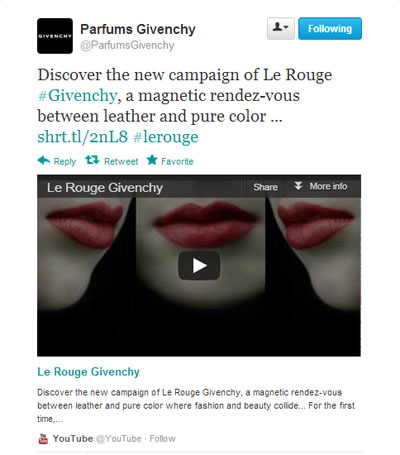Image resolution: width=400 pixels, height=455 pixels.
Task: Click the Follow link next to @YouTube
Action: (162, 439)
